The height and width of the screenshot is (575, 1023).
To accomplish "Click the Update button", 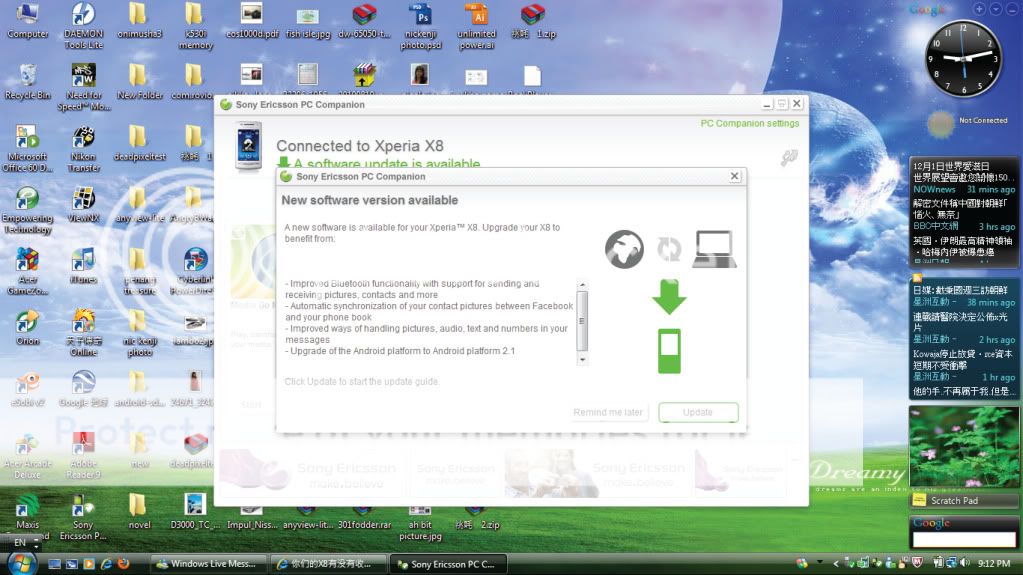I will 698,412.
